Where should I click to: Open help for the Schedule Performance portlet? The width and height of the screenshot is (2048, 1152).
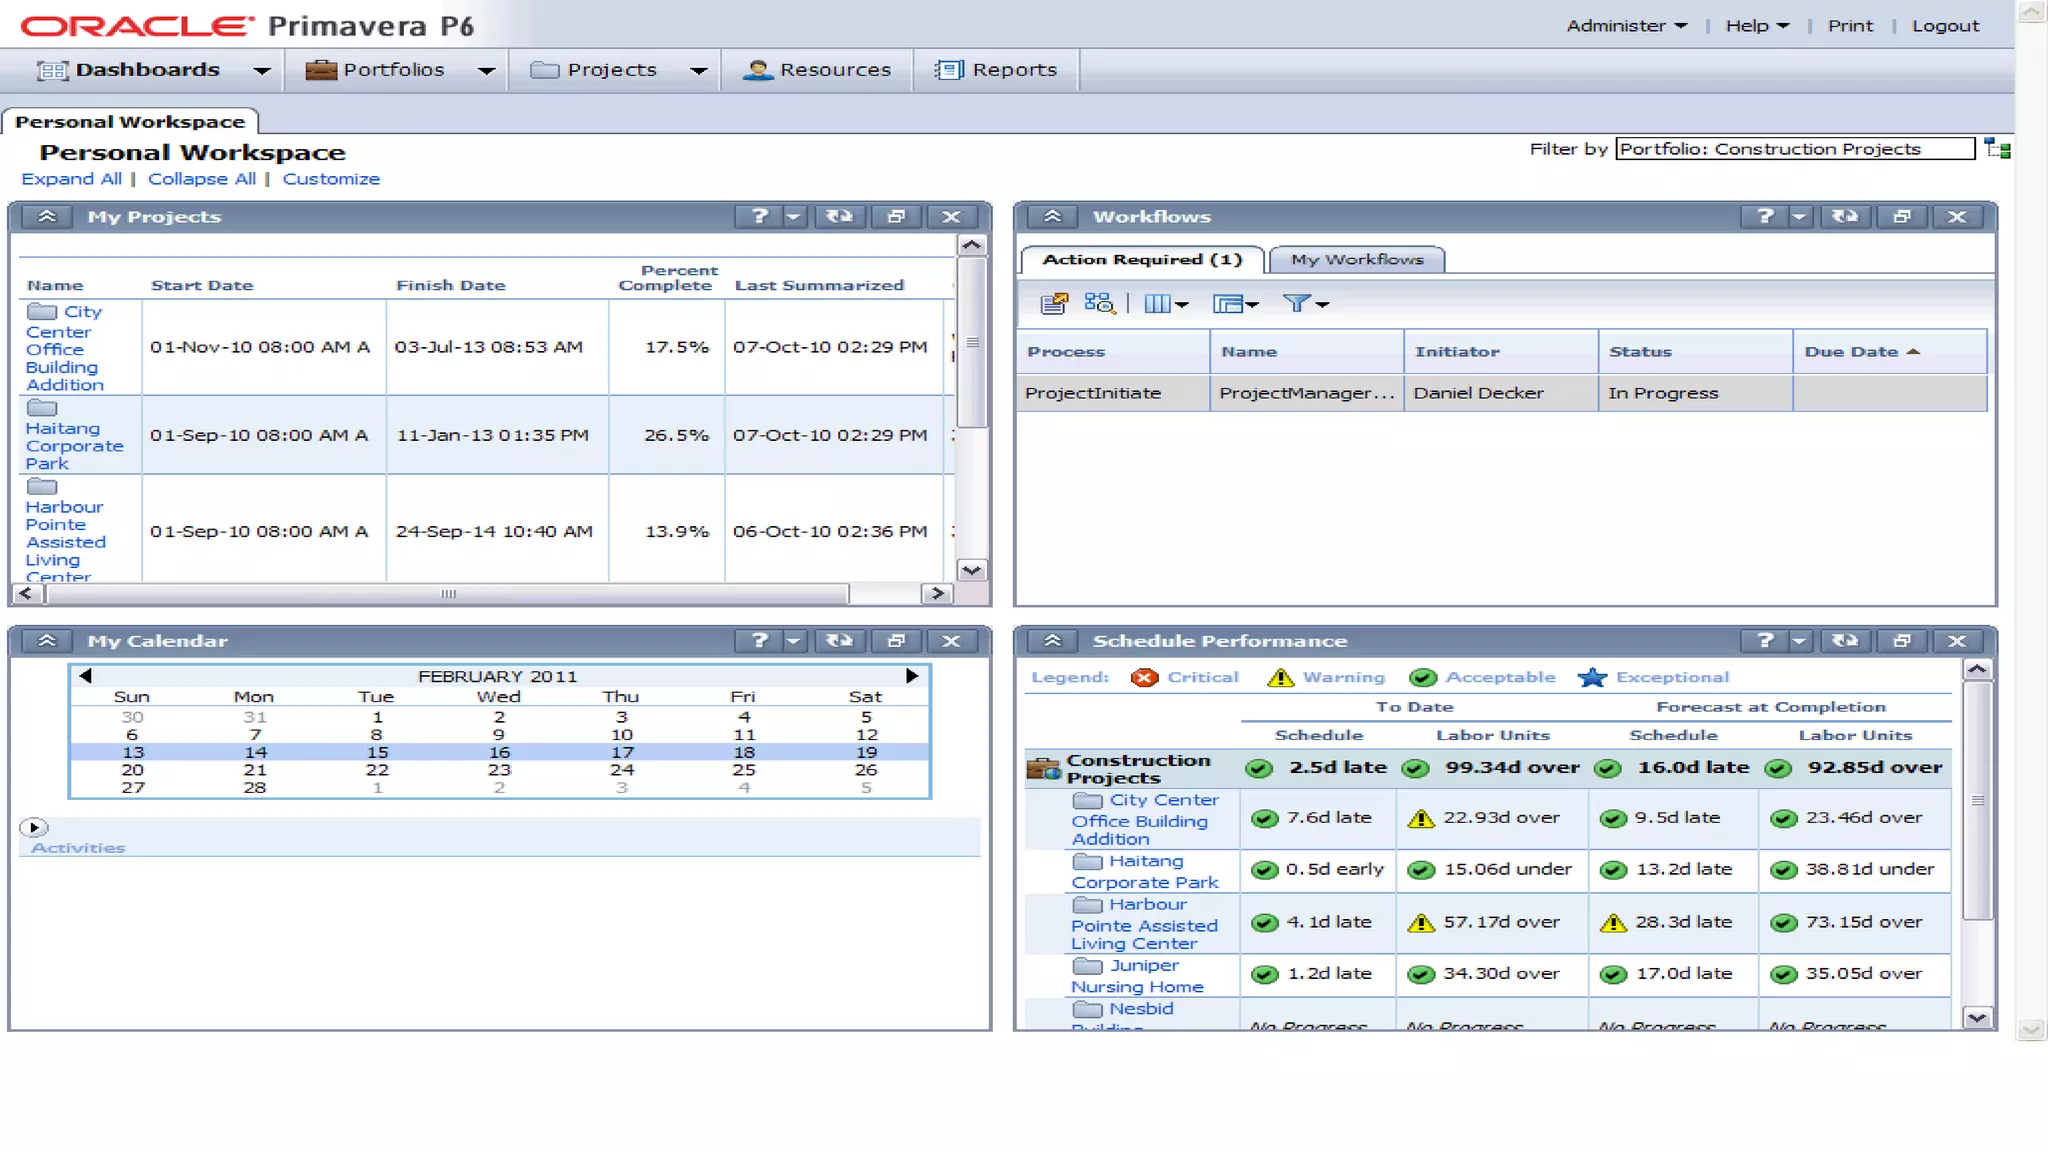click(x=1765, y=641)
